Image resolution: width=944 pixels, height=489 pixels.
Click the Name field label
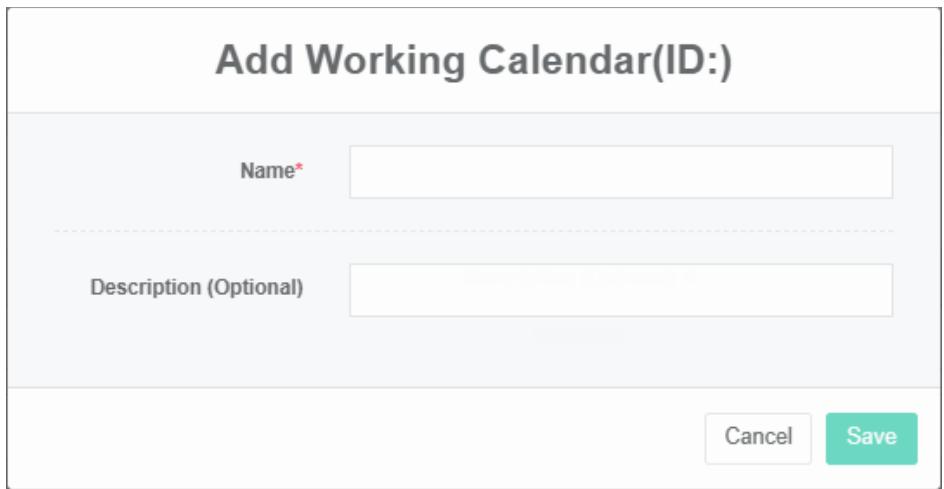click(268, 171)
